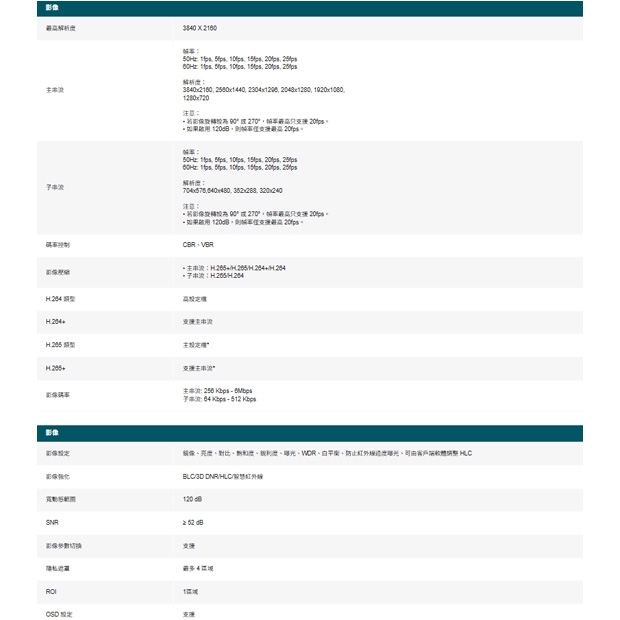Select the CBR、VBR bitrate control value
Viewport: 620px width, 620px height.
coord(198,244)
